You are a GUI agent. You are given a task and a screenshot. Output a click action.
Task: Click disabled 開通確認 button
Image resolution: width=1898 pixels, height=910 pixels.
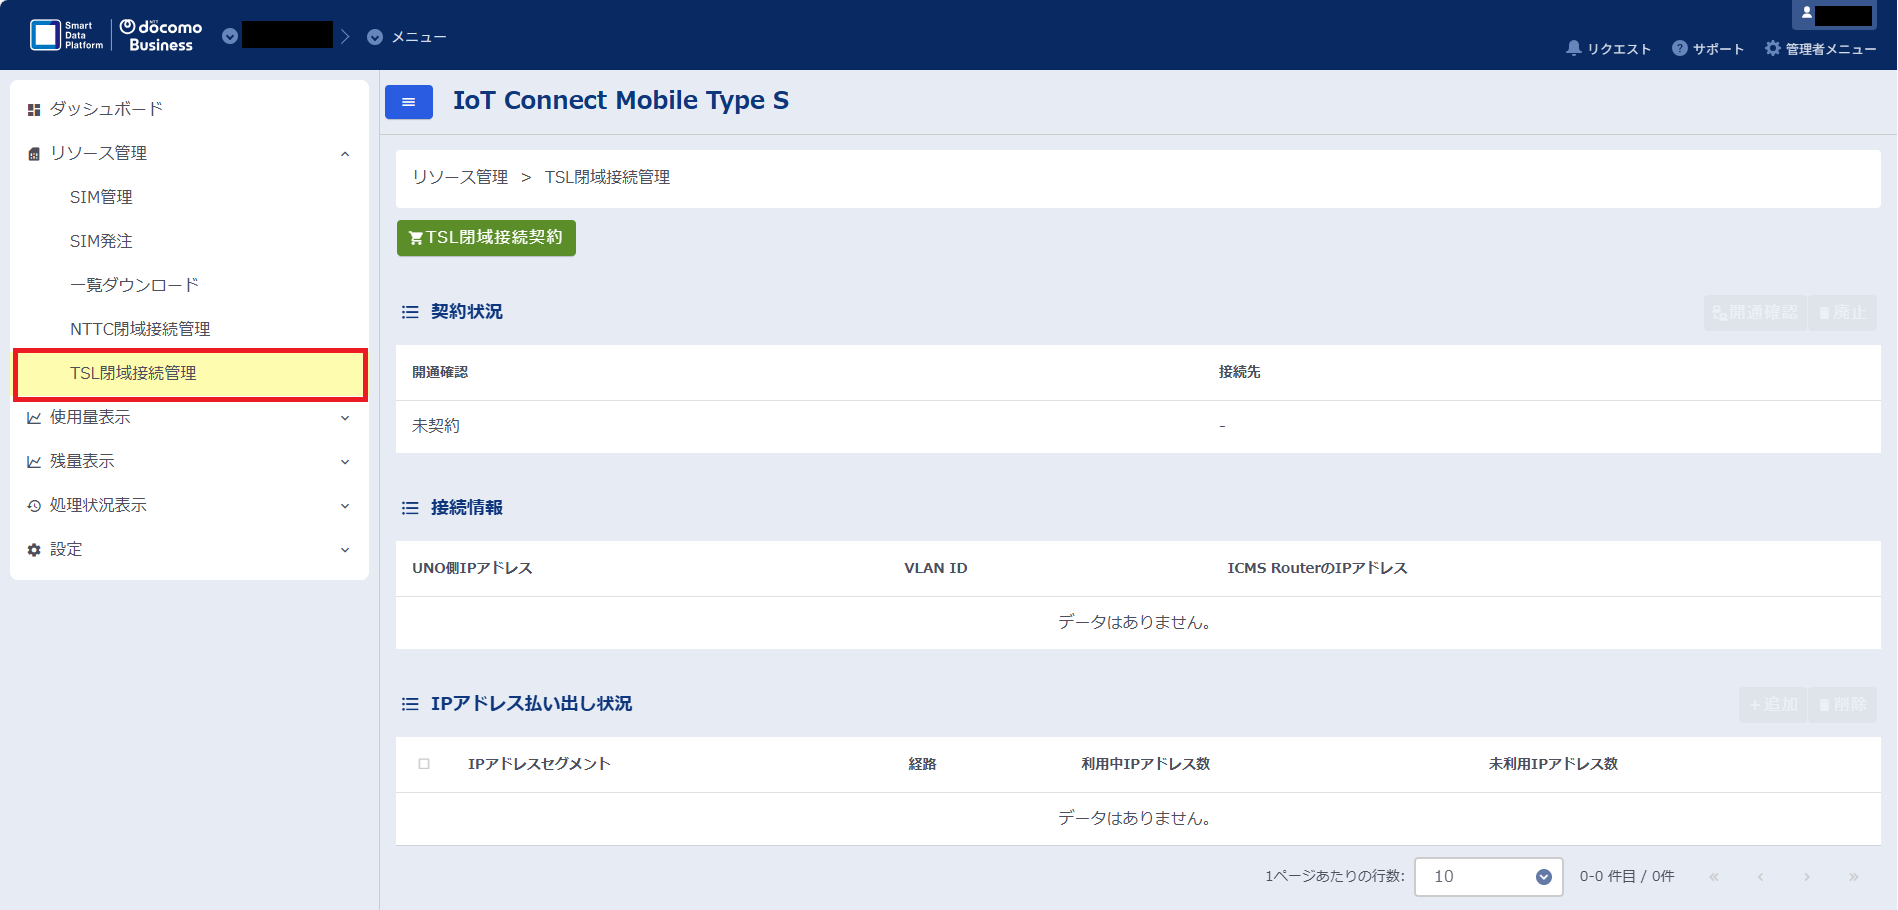pyautogui.click(x=1755, y=313)
